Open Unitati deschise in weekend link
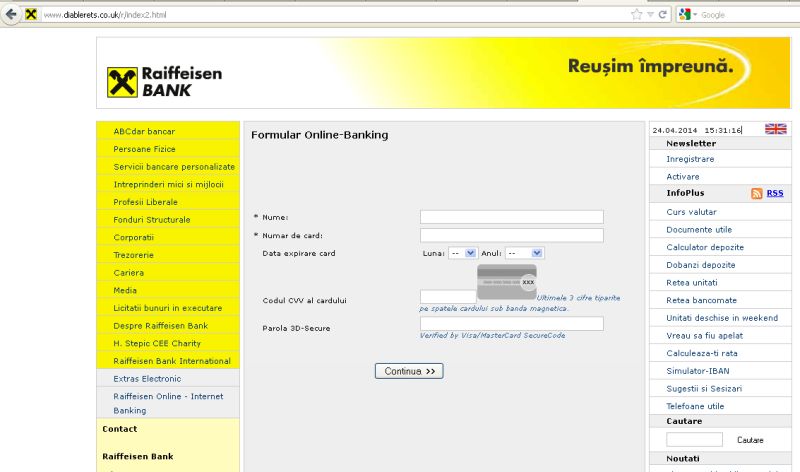 pos(720,318)
